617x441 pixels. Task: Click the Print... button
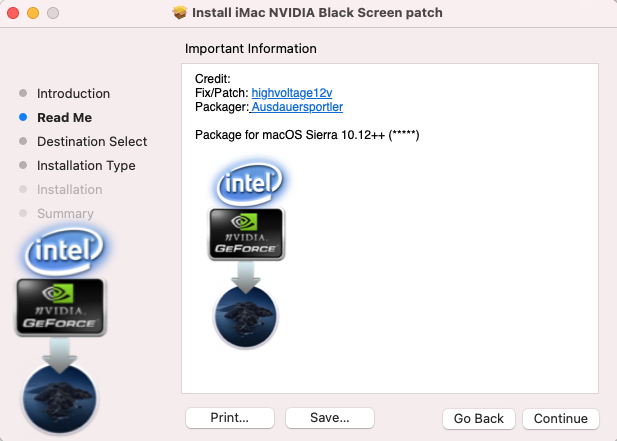(229, 418)
